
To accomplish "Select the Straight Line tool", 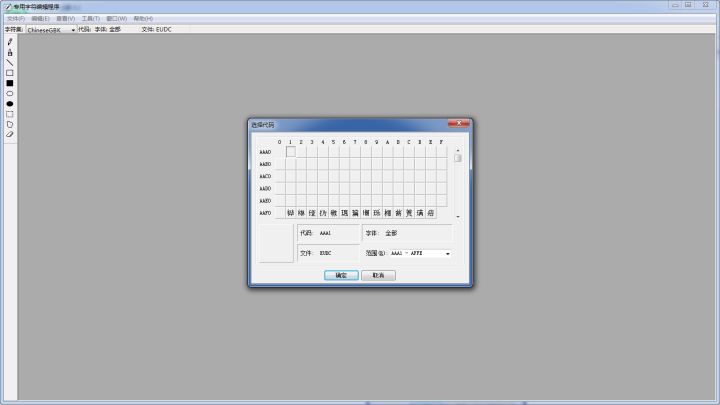I will click(x=10, y=62).
